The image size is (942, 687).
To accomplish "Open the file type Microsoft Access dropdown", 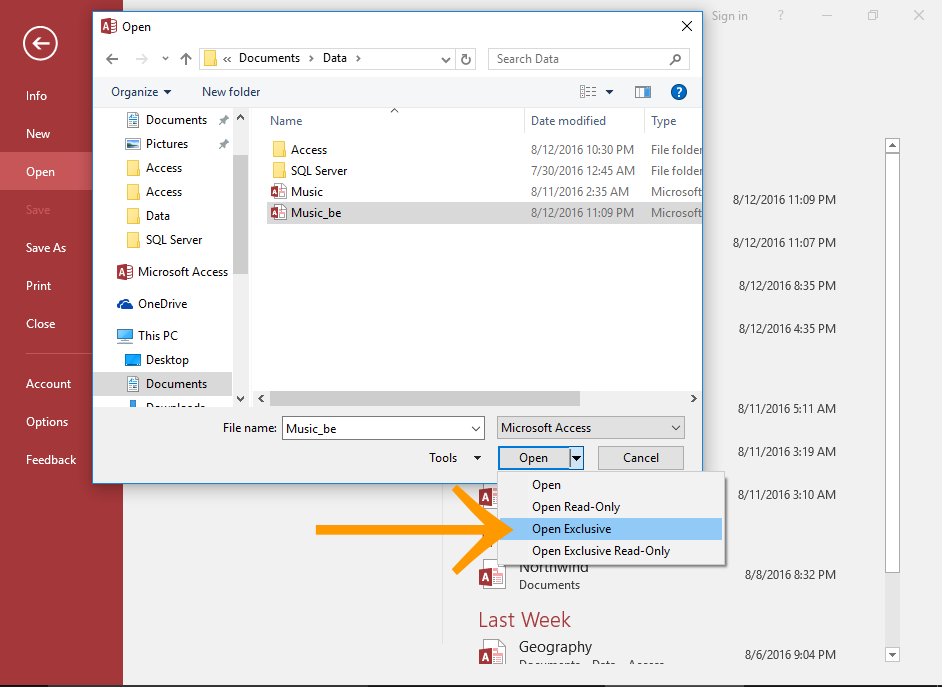I will pyautogui.click(x=591, y=428).
